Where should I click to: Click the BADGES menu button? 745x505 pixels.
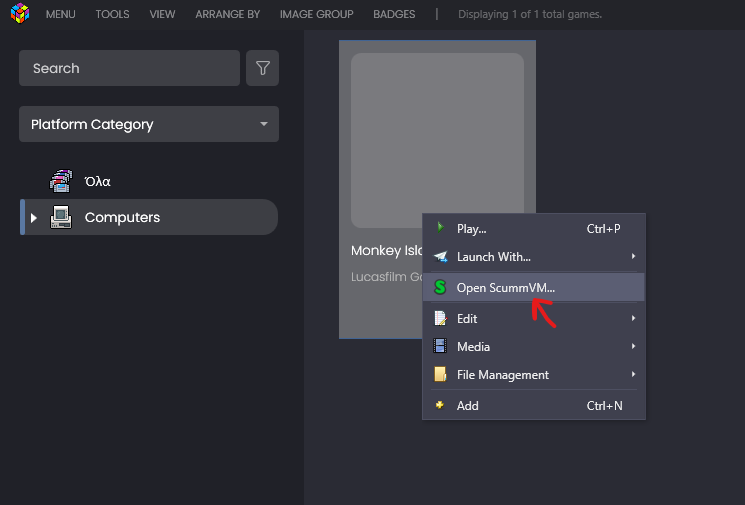(x=394, y=14)
